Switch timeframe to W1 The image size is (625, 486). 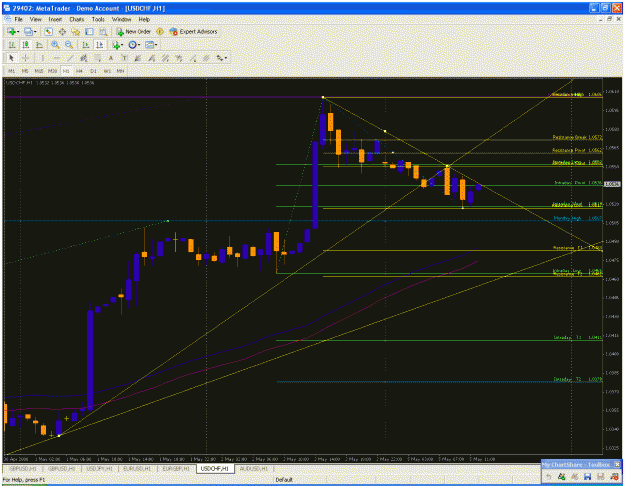pos(107,71)
